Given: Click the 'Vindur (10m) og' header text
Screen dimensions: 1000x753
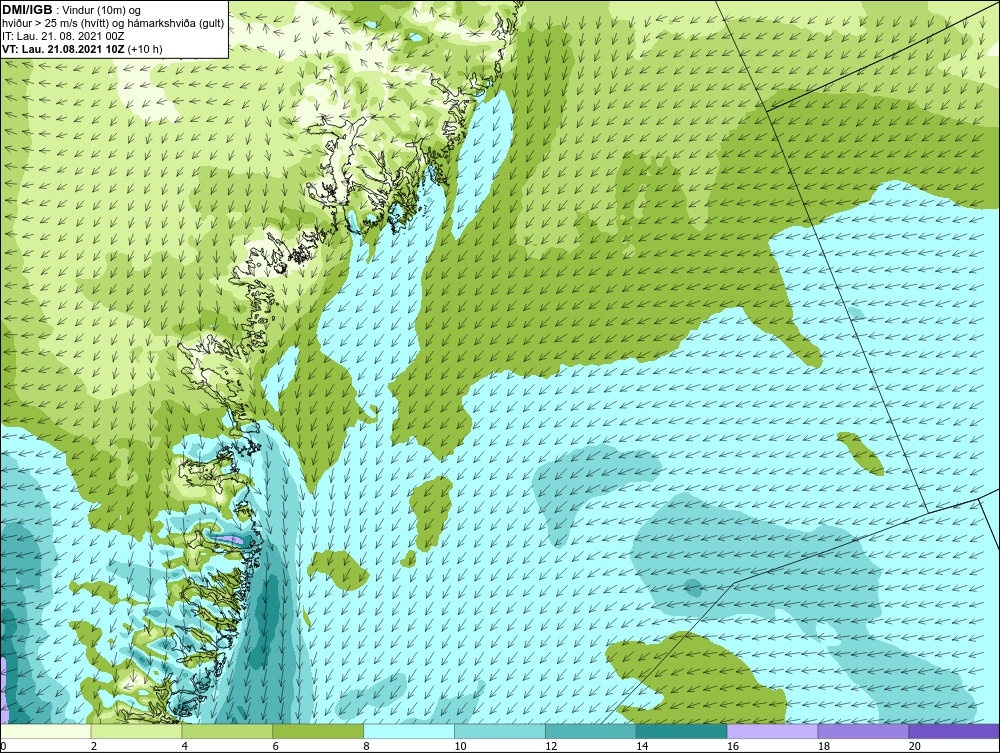Looking at the screenshot, I should (x=103, y=10).
